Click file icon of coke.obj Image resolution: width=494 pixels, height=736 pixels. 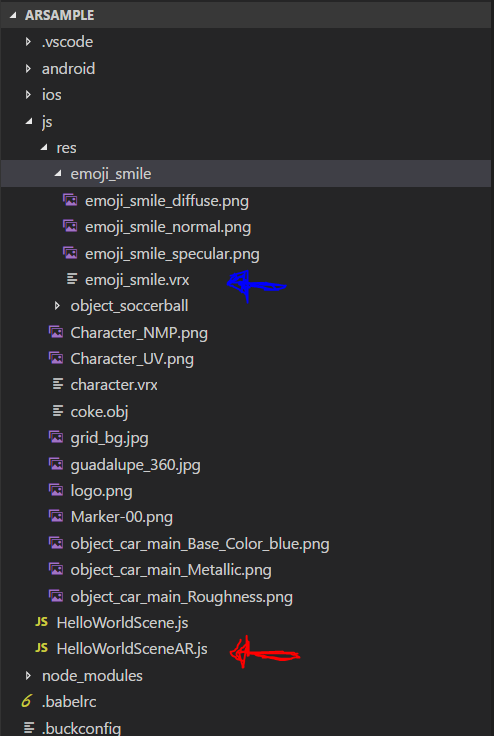coord(58,412)
